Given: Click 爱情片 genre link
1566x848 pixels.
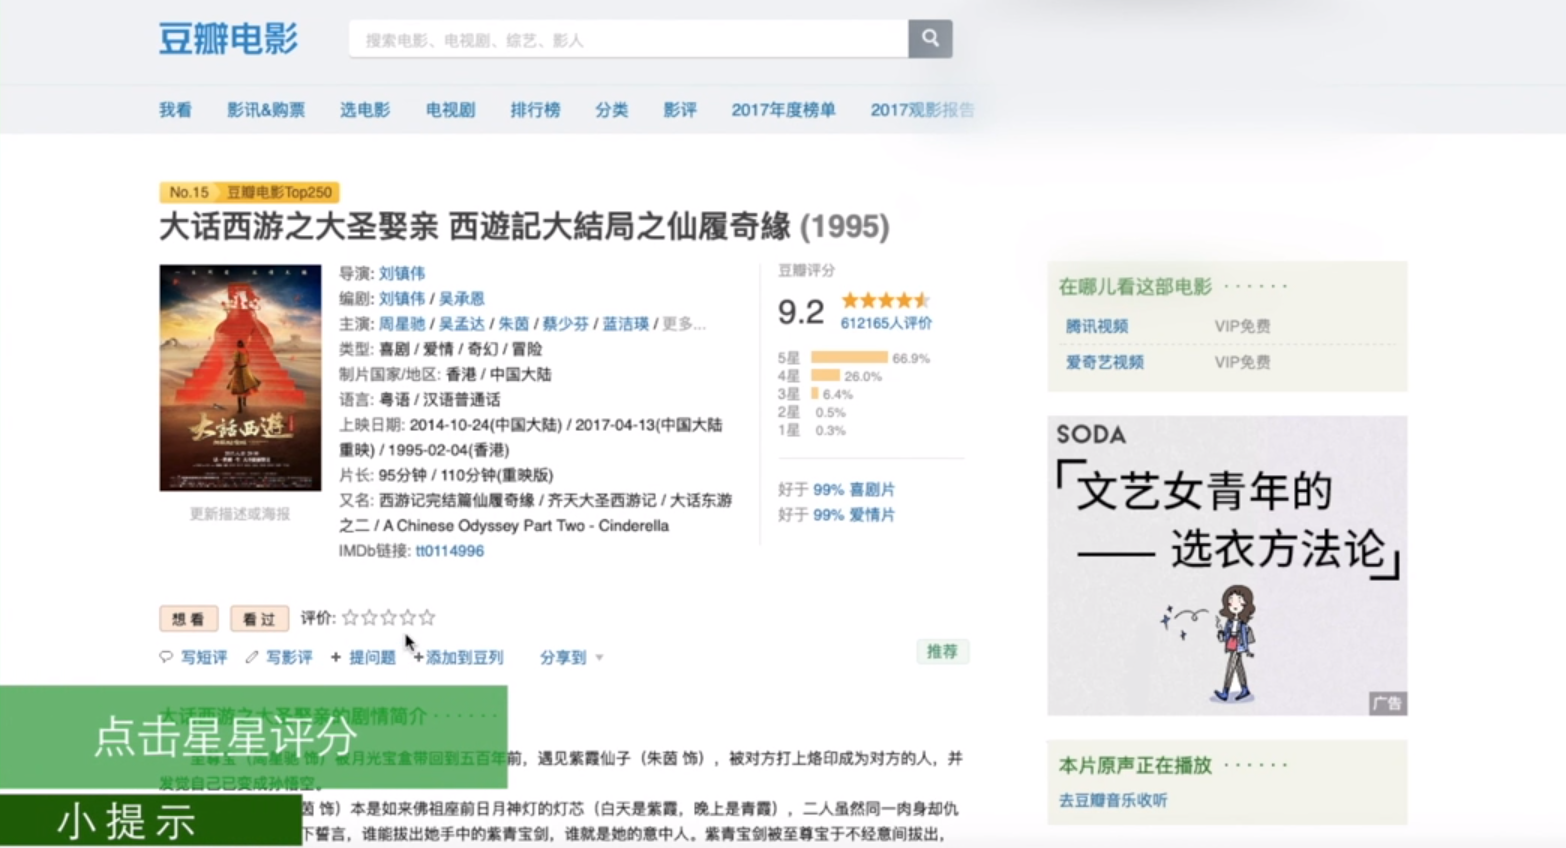Looking at the screenshot, I should (x=872, y=515).
